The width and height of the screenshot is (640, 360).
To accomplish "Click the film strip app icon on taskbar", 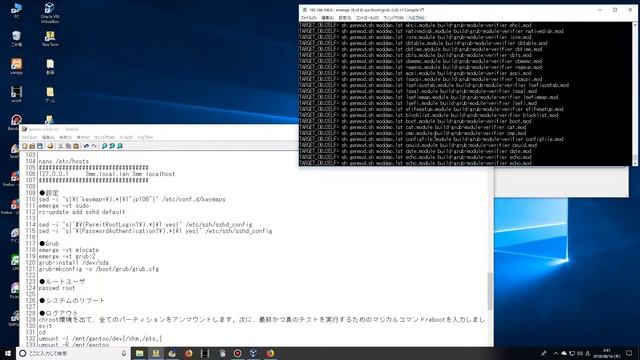I will pyautogui.click(x=205, y=353).
